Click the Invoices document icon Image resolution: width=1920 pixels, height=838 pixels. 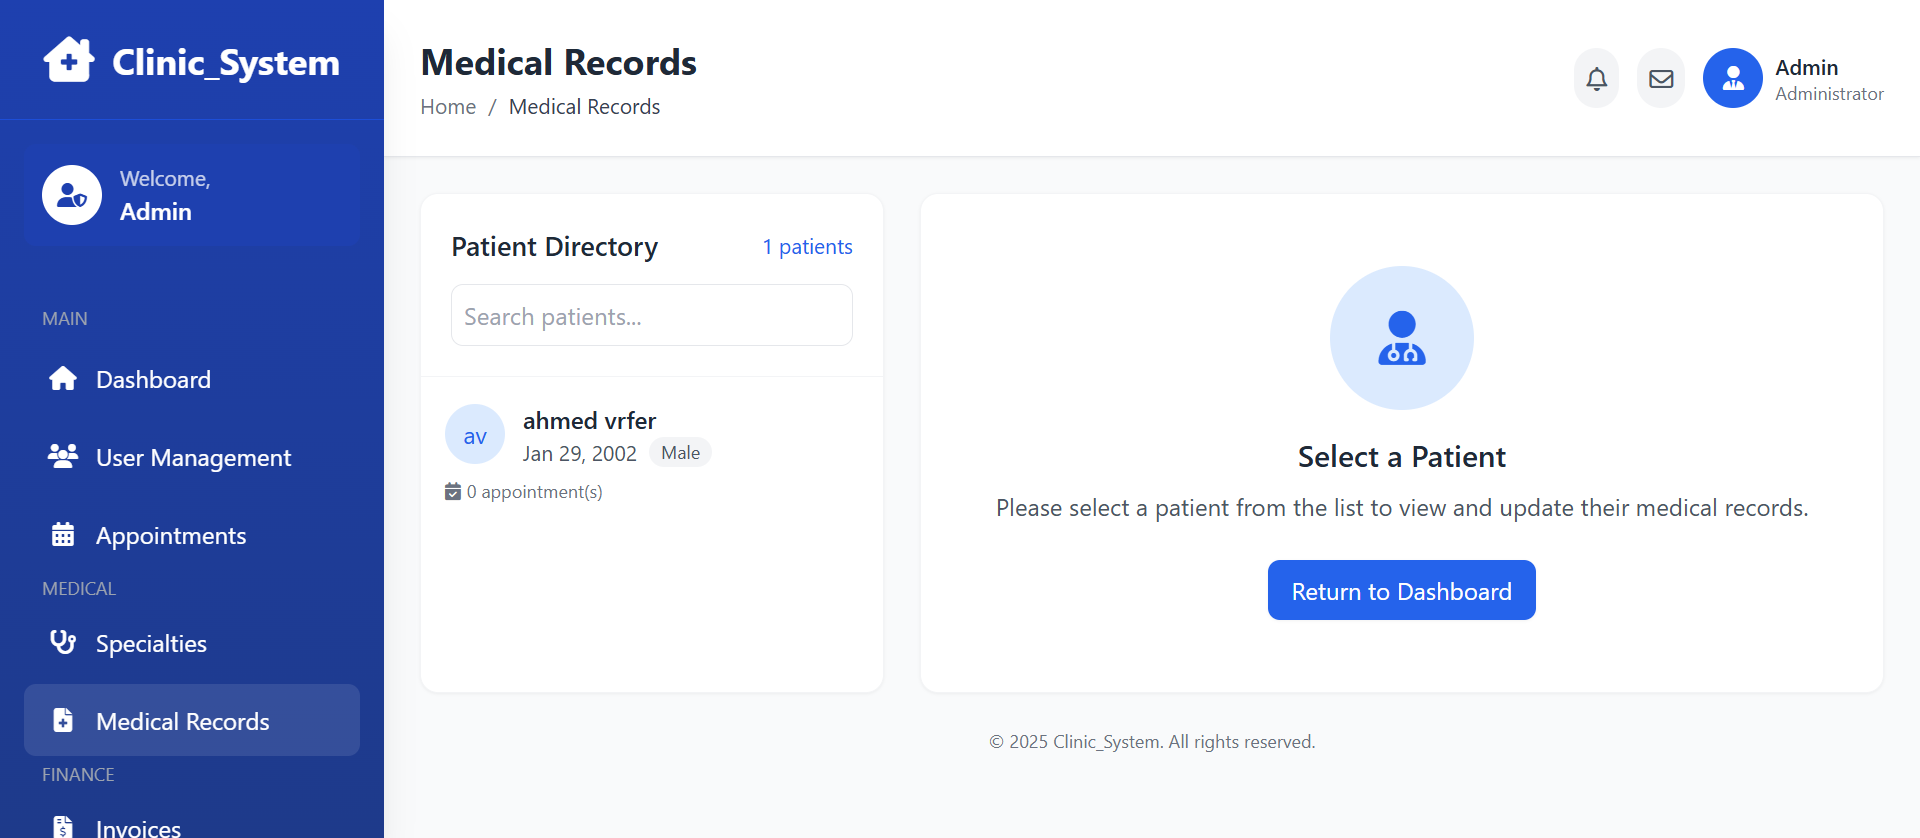tap(63, 826)
